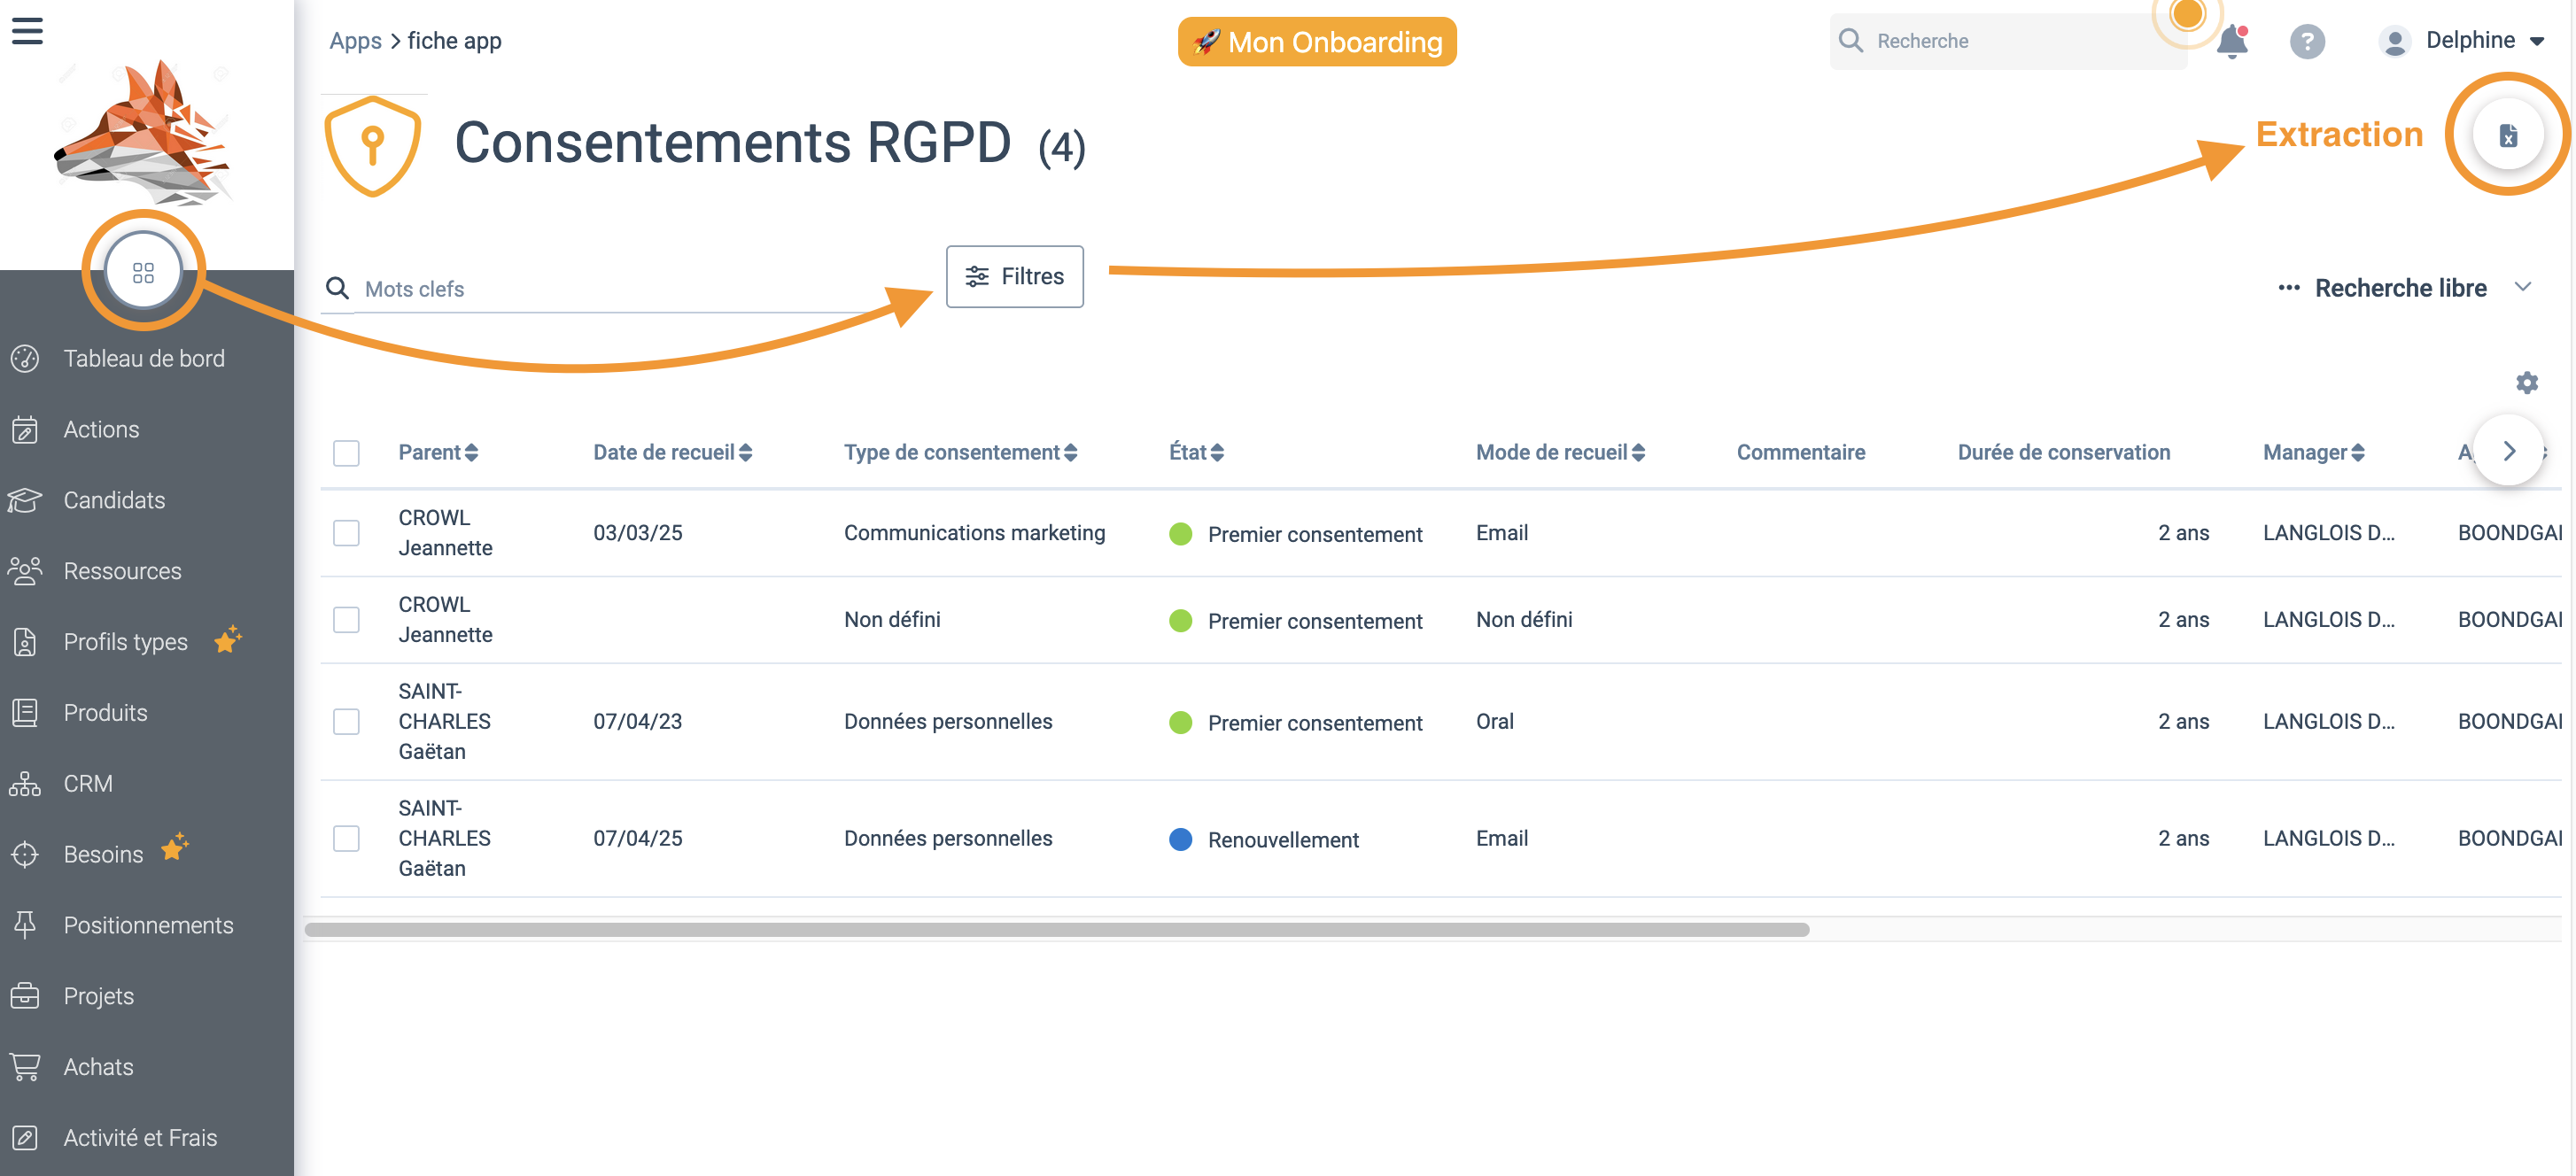Click the Delphine user avatar icon
This screenshot has width=2576, height=1176.
point(2395,41)
